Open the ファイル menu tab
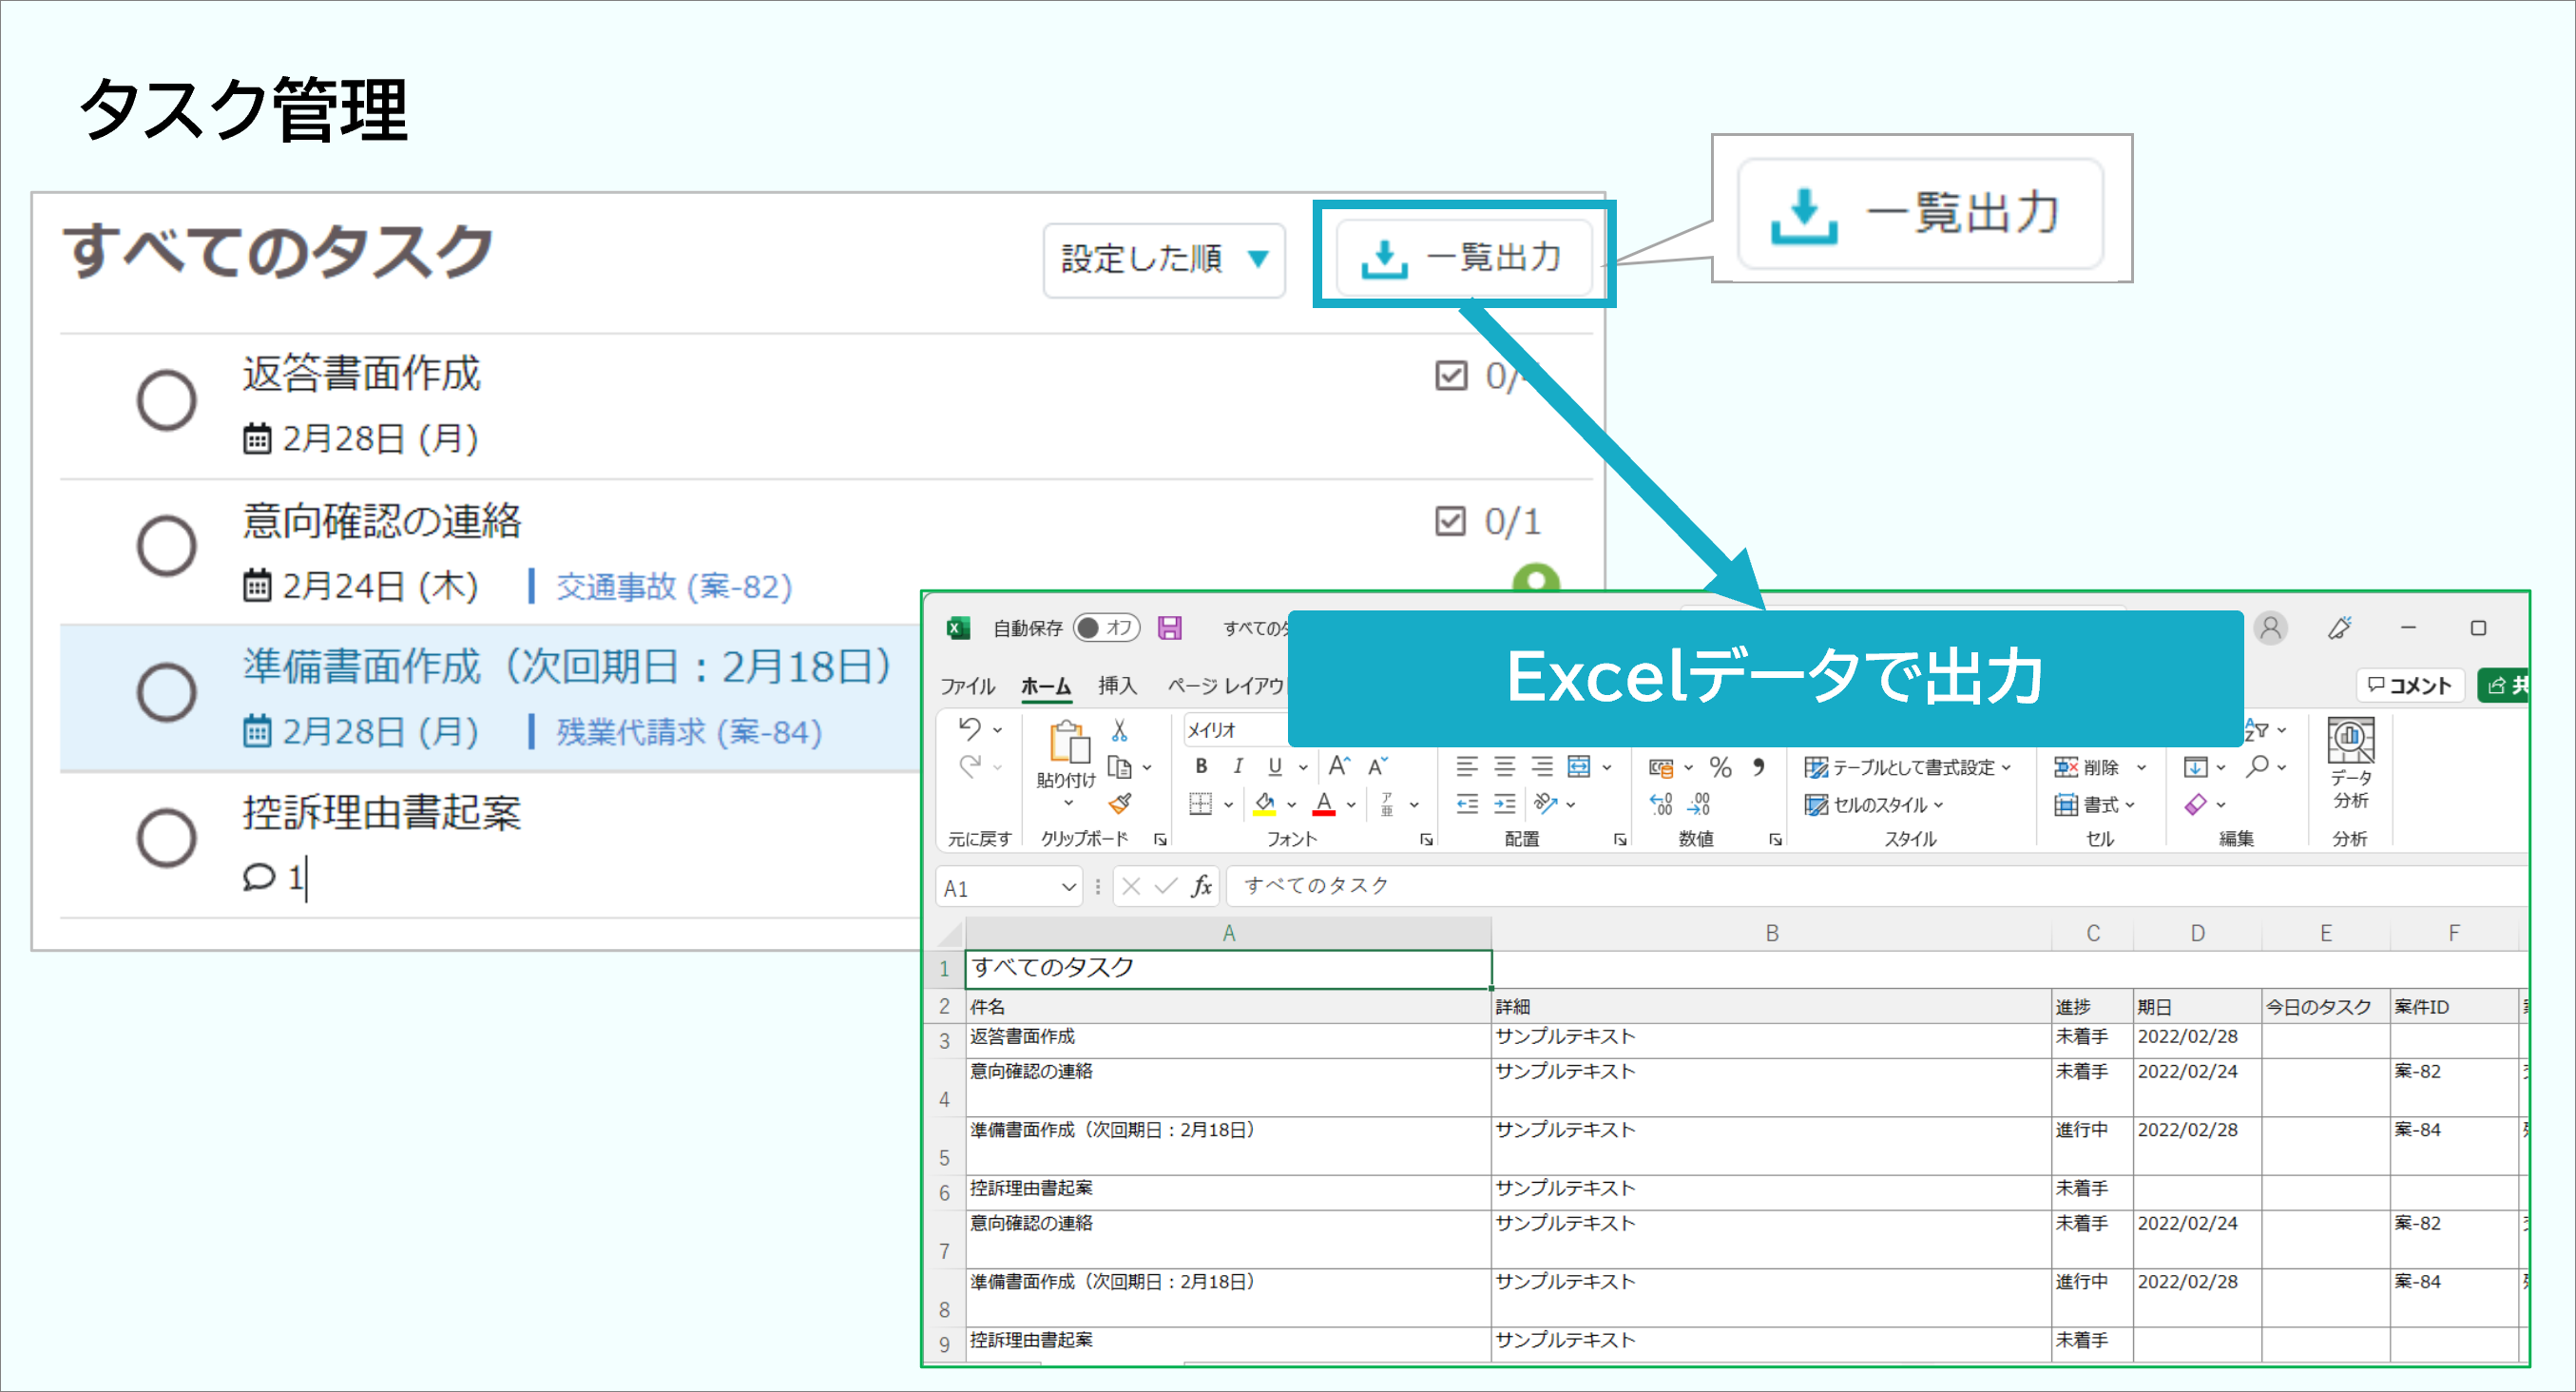 967,686
